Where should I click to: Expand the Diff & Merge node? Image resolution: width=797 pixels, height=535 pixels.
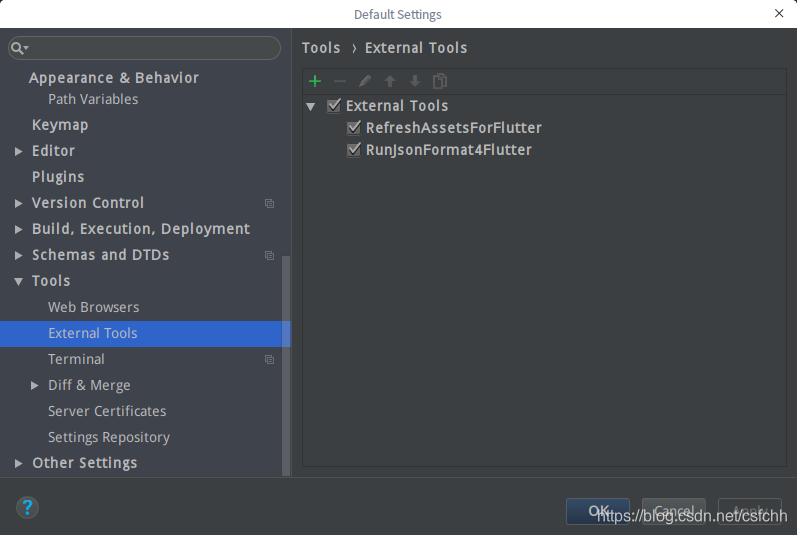click(35, 386)
